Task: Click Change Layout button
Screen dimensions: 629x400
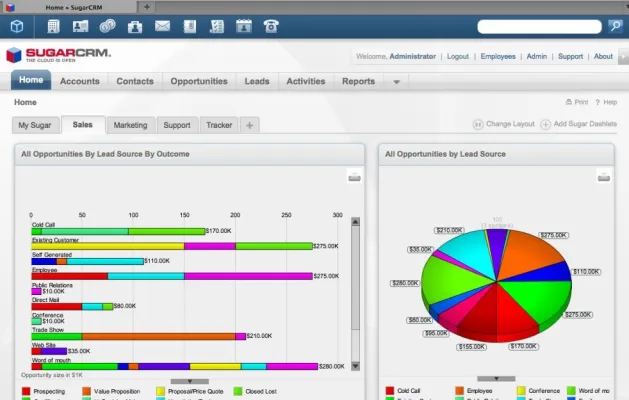Action: click(503, 124)
